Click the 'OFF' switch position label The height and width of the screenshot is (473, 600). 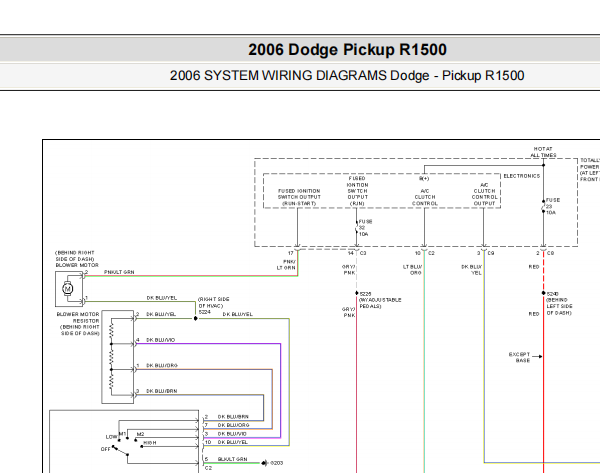tap(106, 449)
